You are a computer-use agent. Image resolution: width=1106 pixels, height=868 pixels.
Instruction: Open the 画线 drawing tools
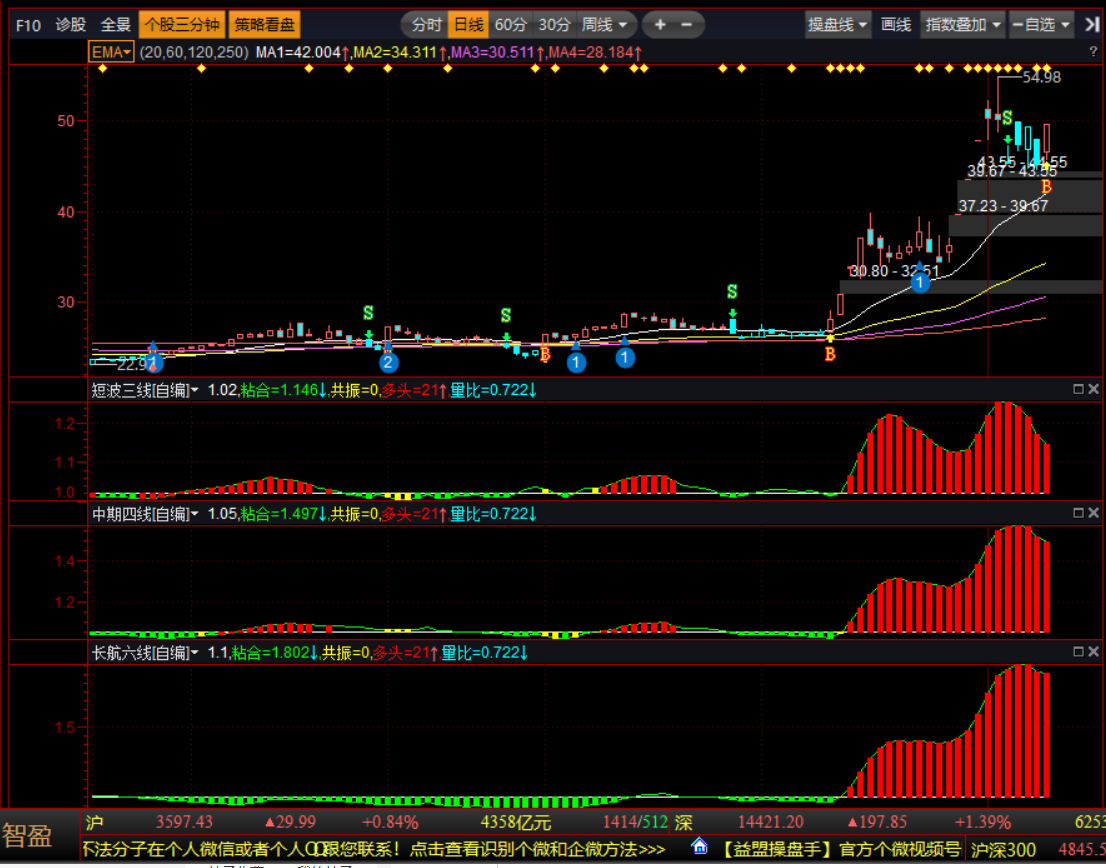coord(896,25)
